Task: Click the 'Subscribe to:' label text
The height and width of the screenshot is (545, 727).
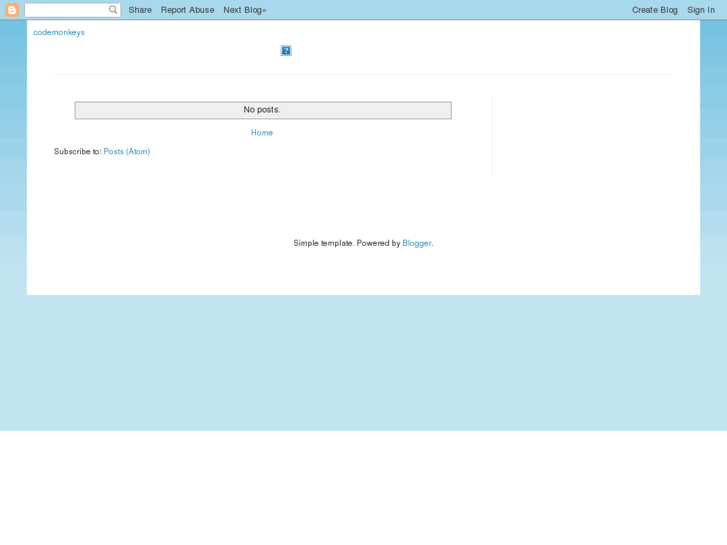Action: pyautogui.click(x=77, y=152)
